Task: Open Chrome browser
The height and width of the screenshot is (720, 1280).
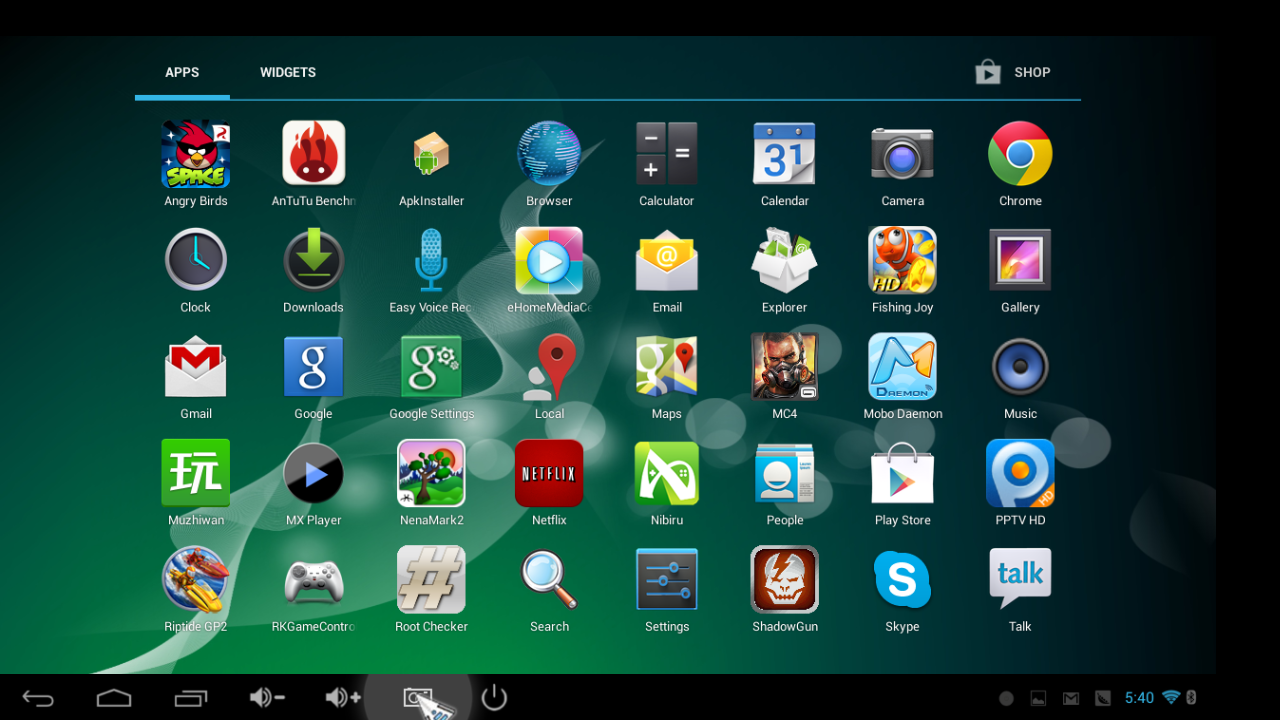Action: tap(1020, 154)
